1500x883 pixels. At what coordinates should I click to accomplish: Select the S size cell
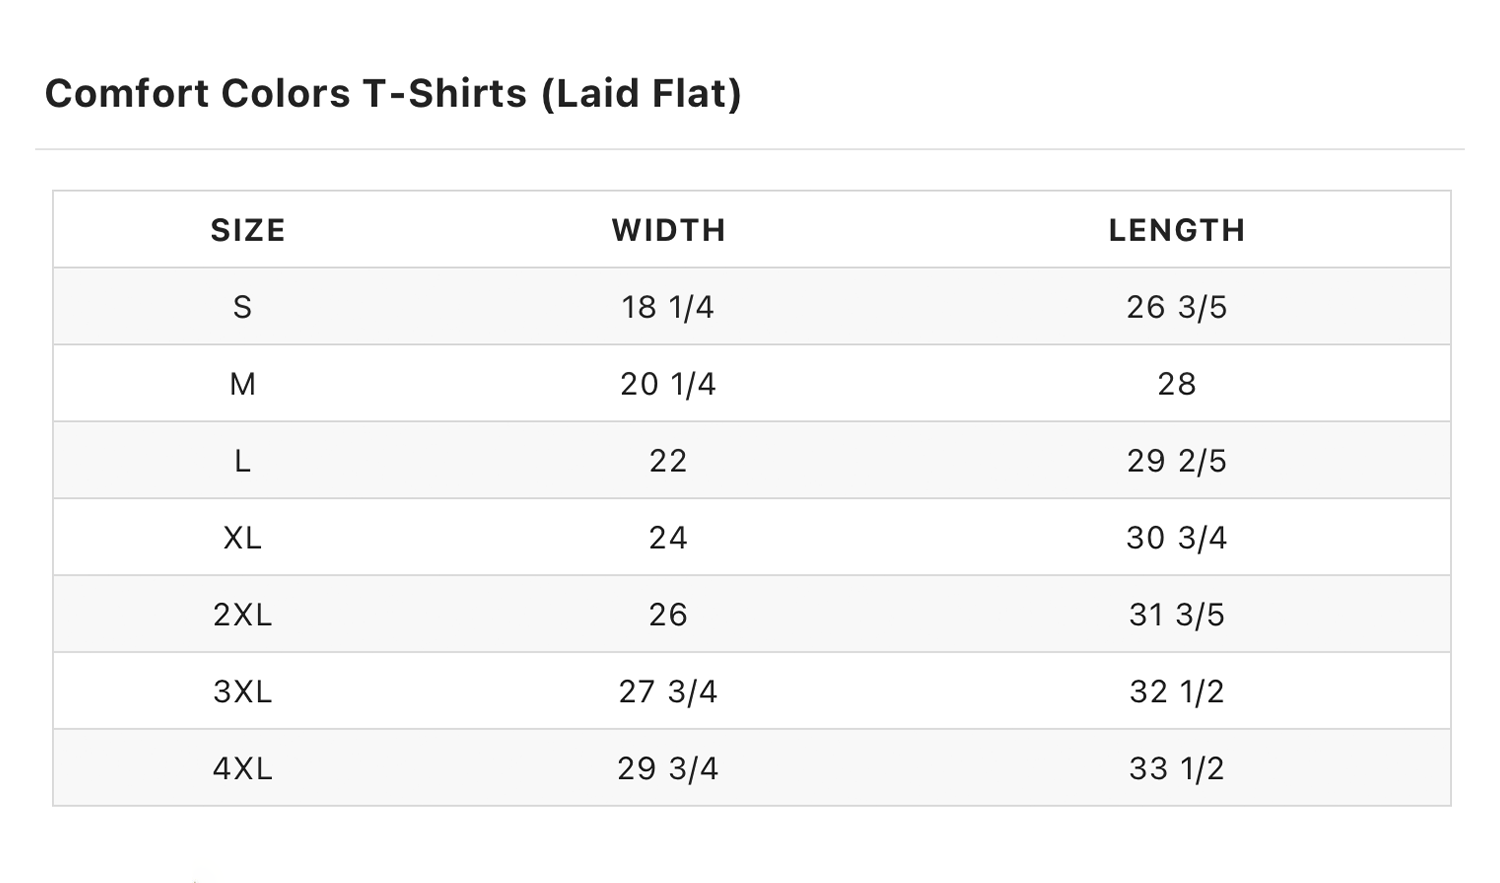pos(243,307)
